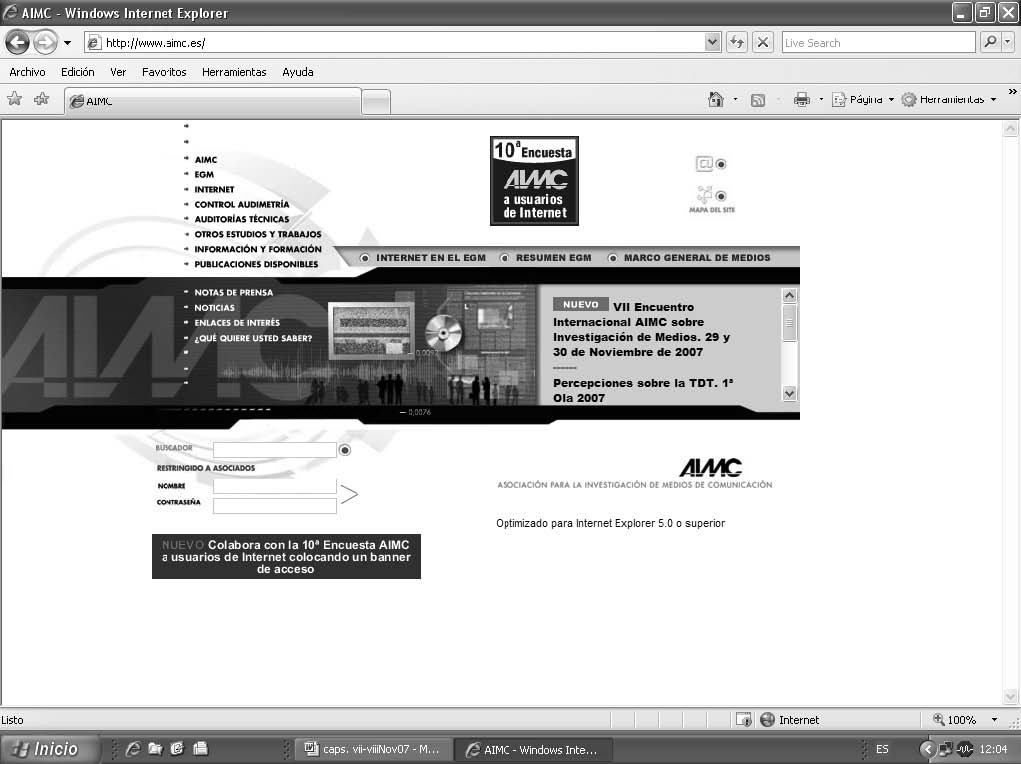This screenshot has width=1021, height=764.
Task: Click the CONTROL AUDIMETRÍA navigation link
Action: click(x=241, y=205)
